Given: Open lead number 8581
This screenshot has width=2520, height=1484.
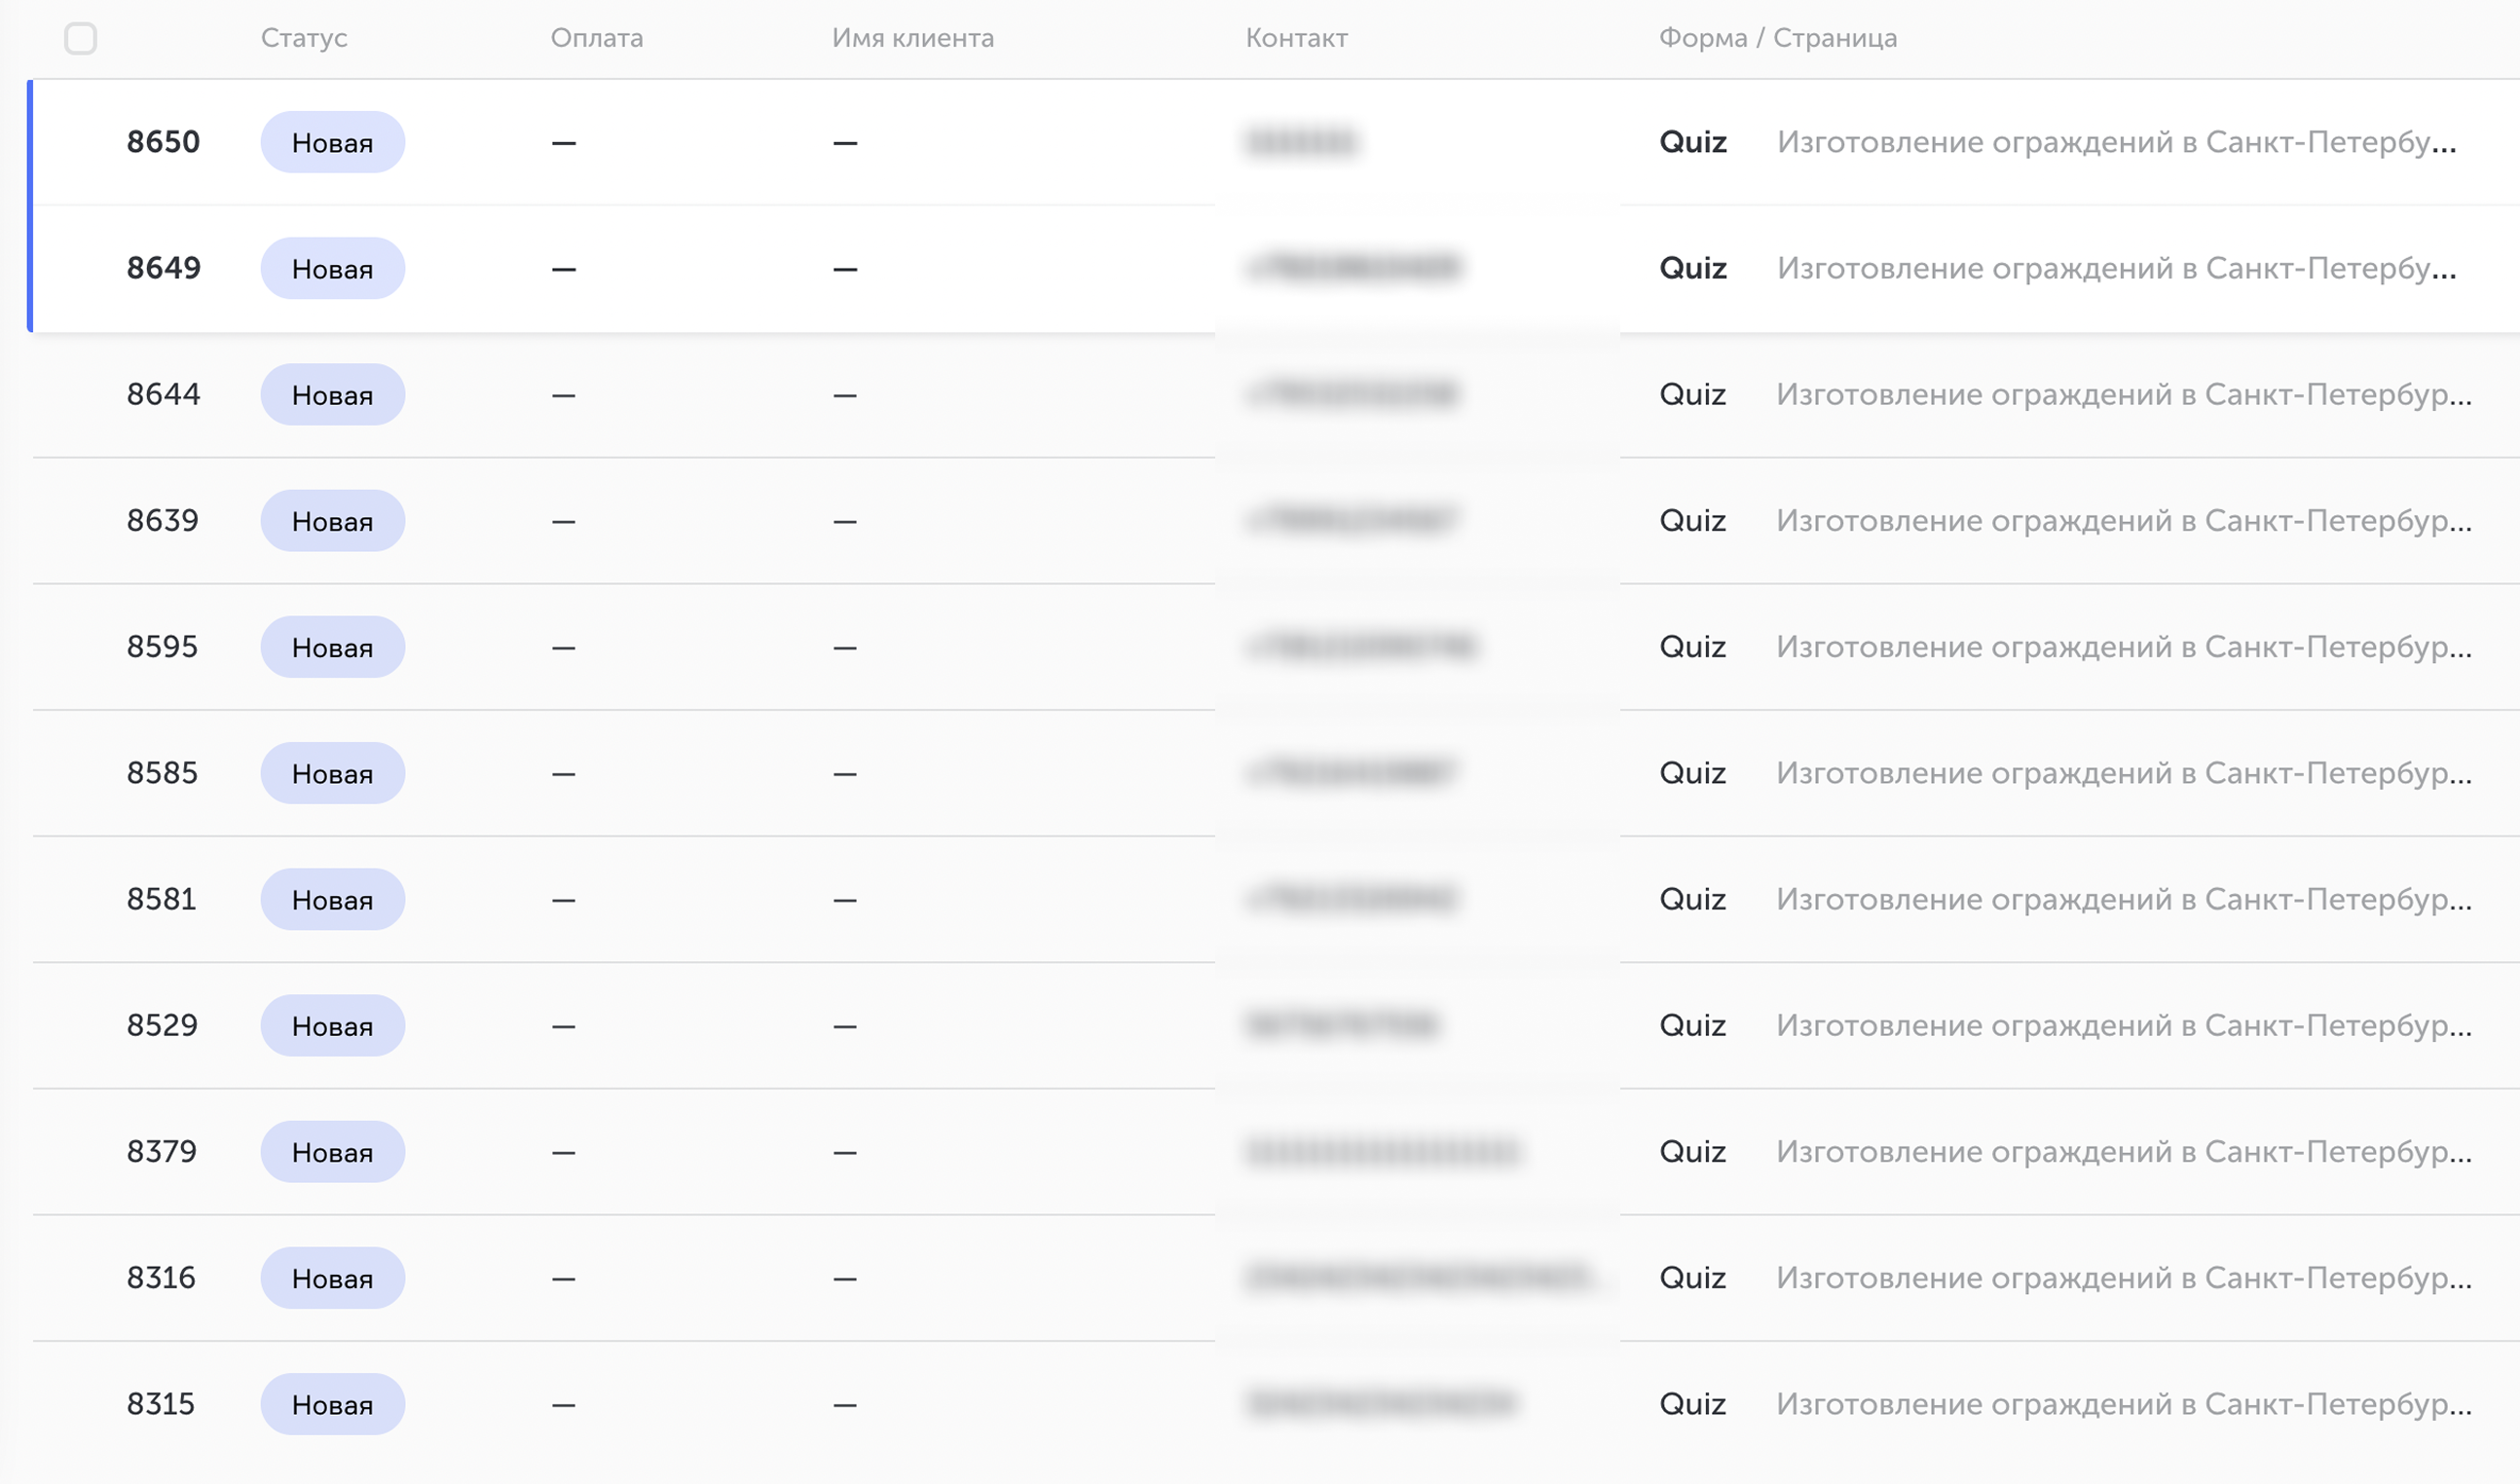Looking at the screenshot, I should pyautogui.click(x=161, y=899).
